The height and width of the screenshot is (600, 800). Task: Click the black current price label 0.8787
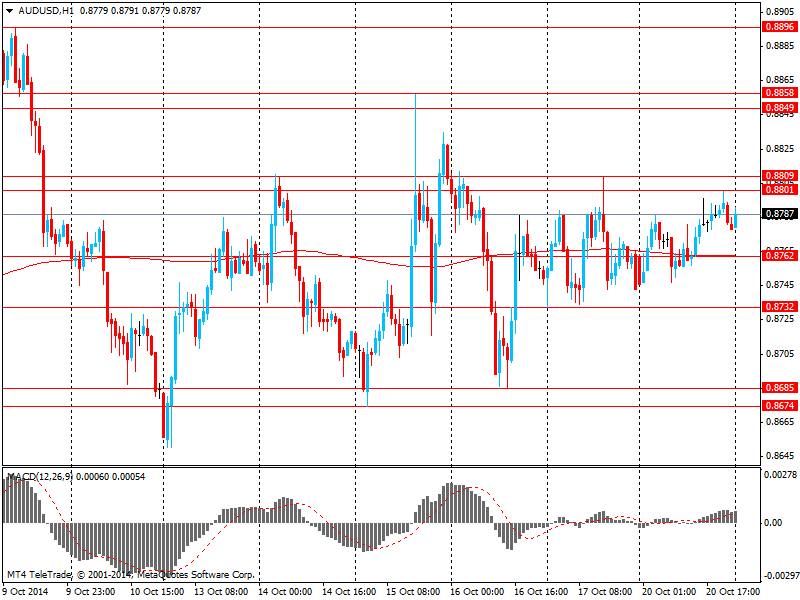tap(779, 214)
